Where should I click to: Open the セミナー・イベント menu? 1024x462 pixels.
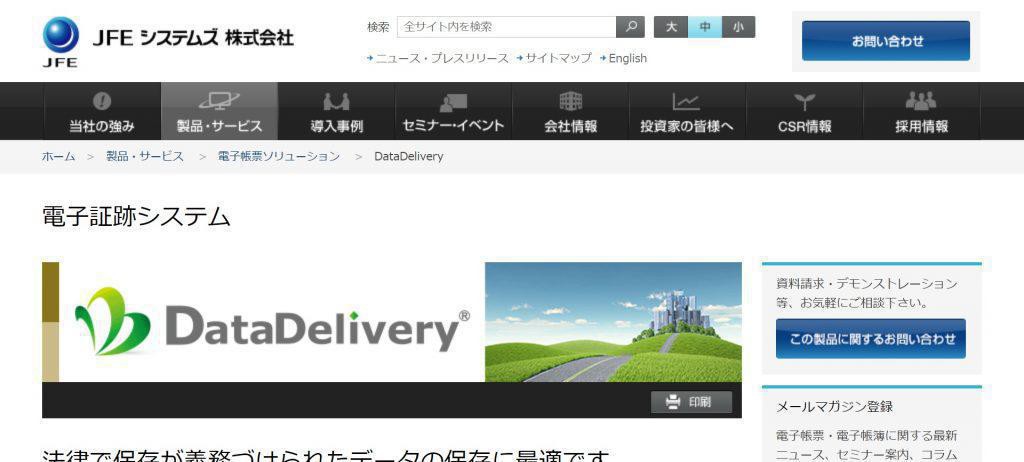453,111
